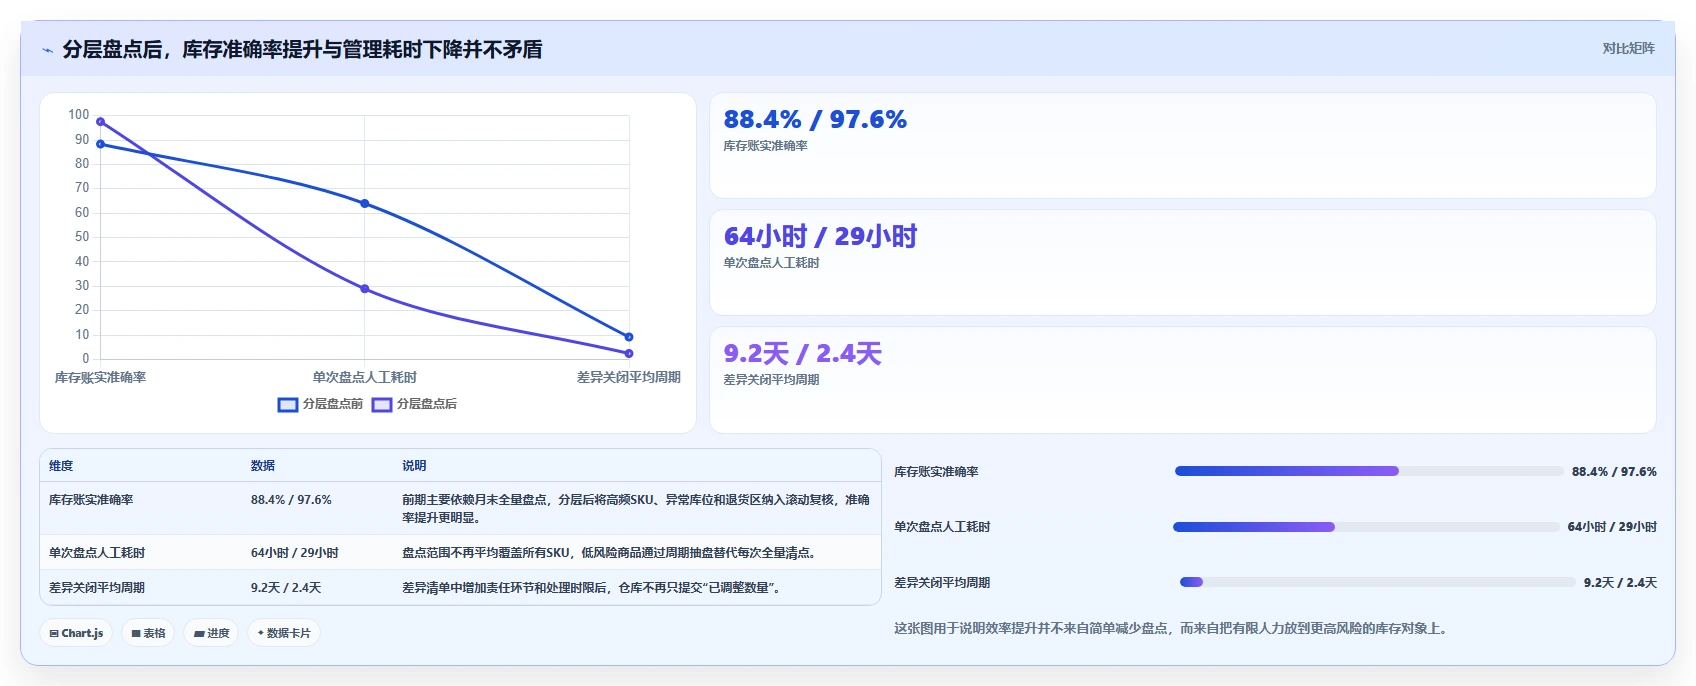Click the 分层盘点前 point at 差异关闭平均周期
Viewport: 1696px width, 686px height.
pos(629,337)
